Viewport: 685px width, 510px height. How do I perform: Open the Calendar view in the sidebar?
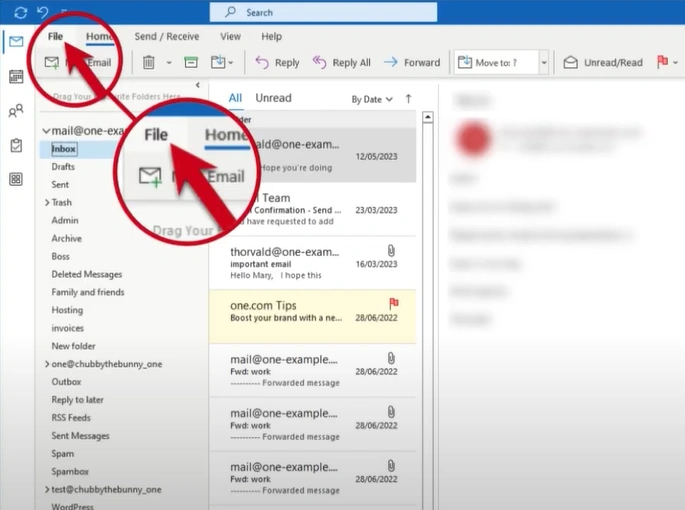[x=16, y=76]
